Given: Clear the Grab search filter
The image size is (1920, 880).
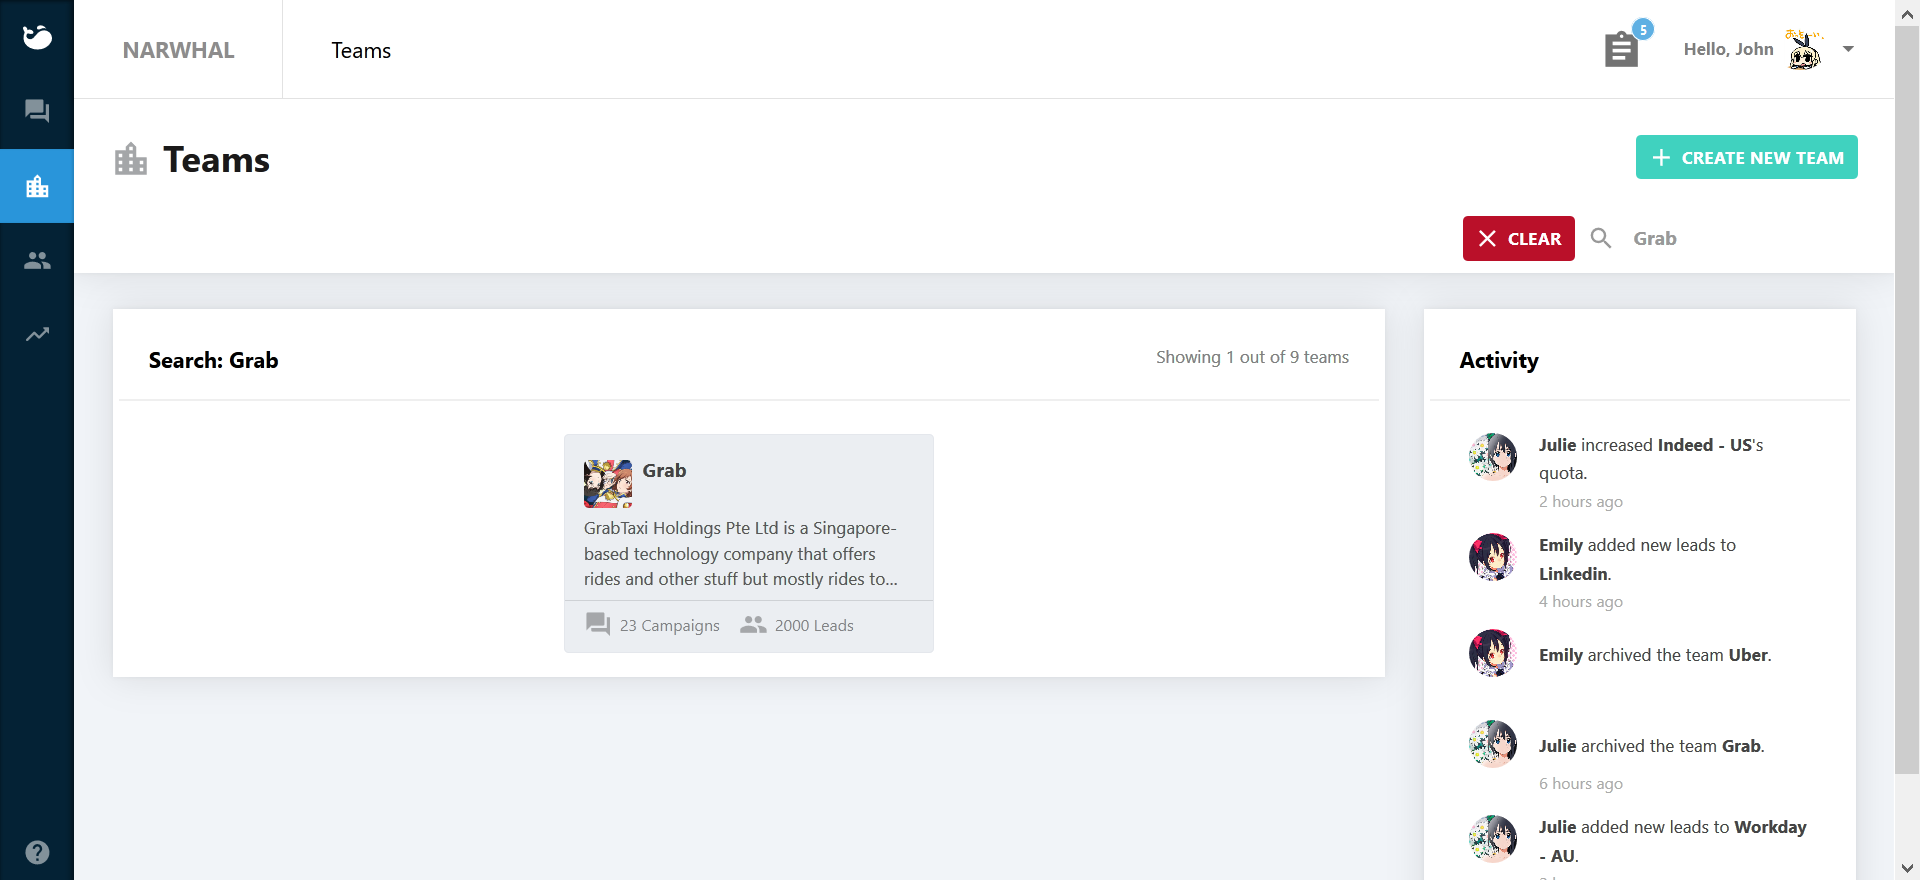Looking at the screenshot, I should pyautogui.click(x=1518, y=238).
